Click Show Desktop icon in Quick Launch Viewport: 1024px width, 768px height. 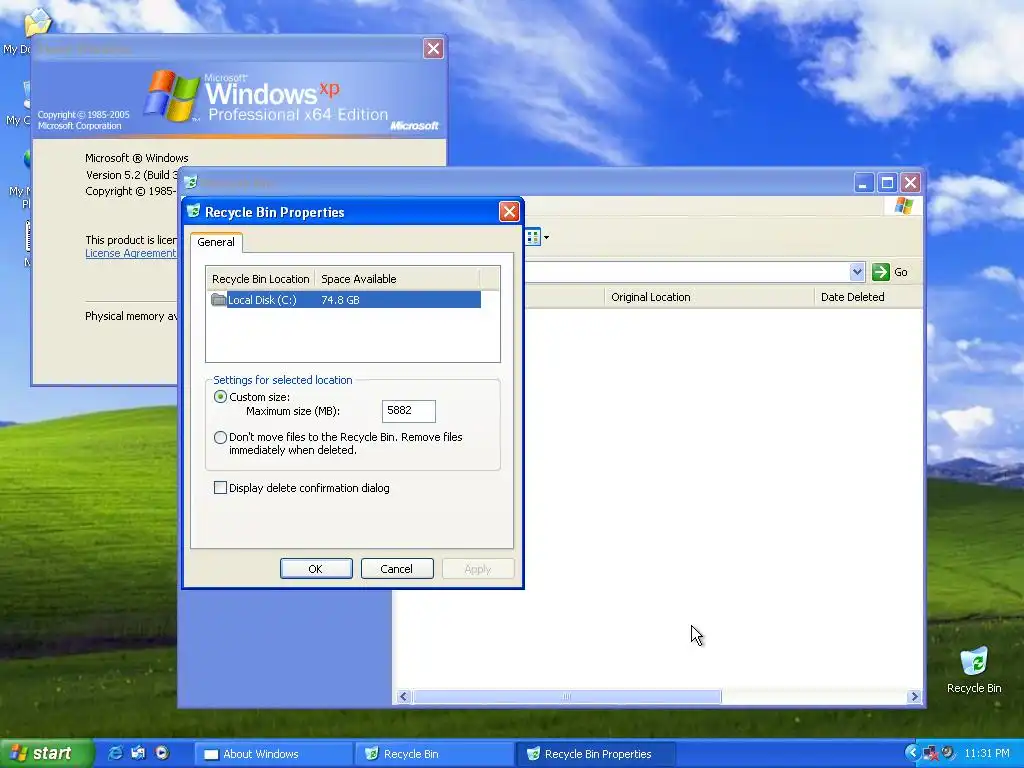tap(138, 754)
